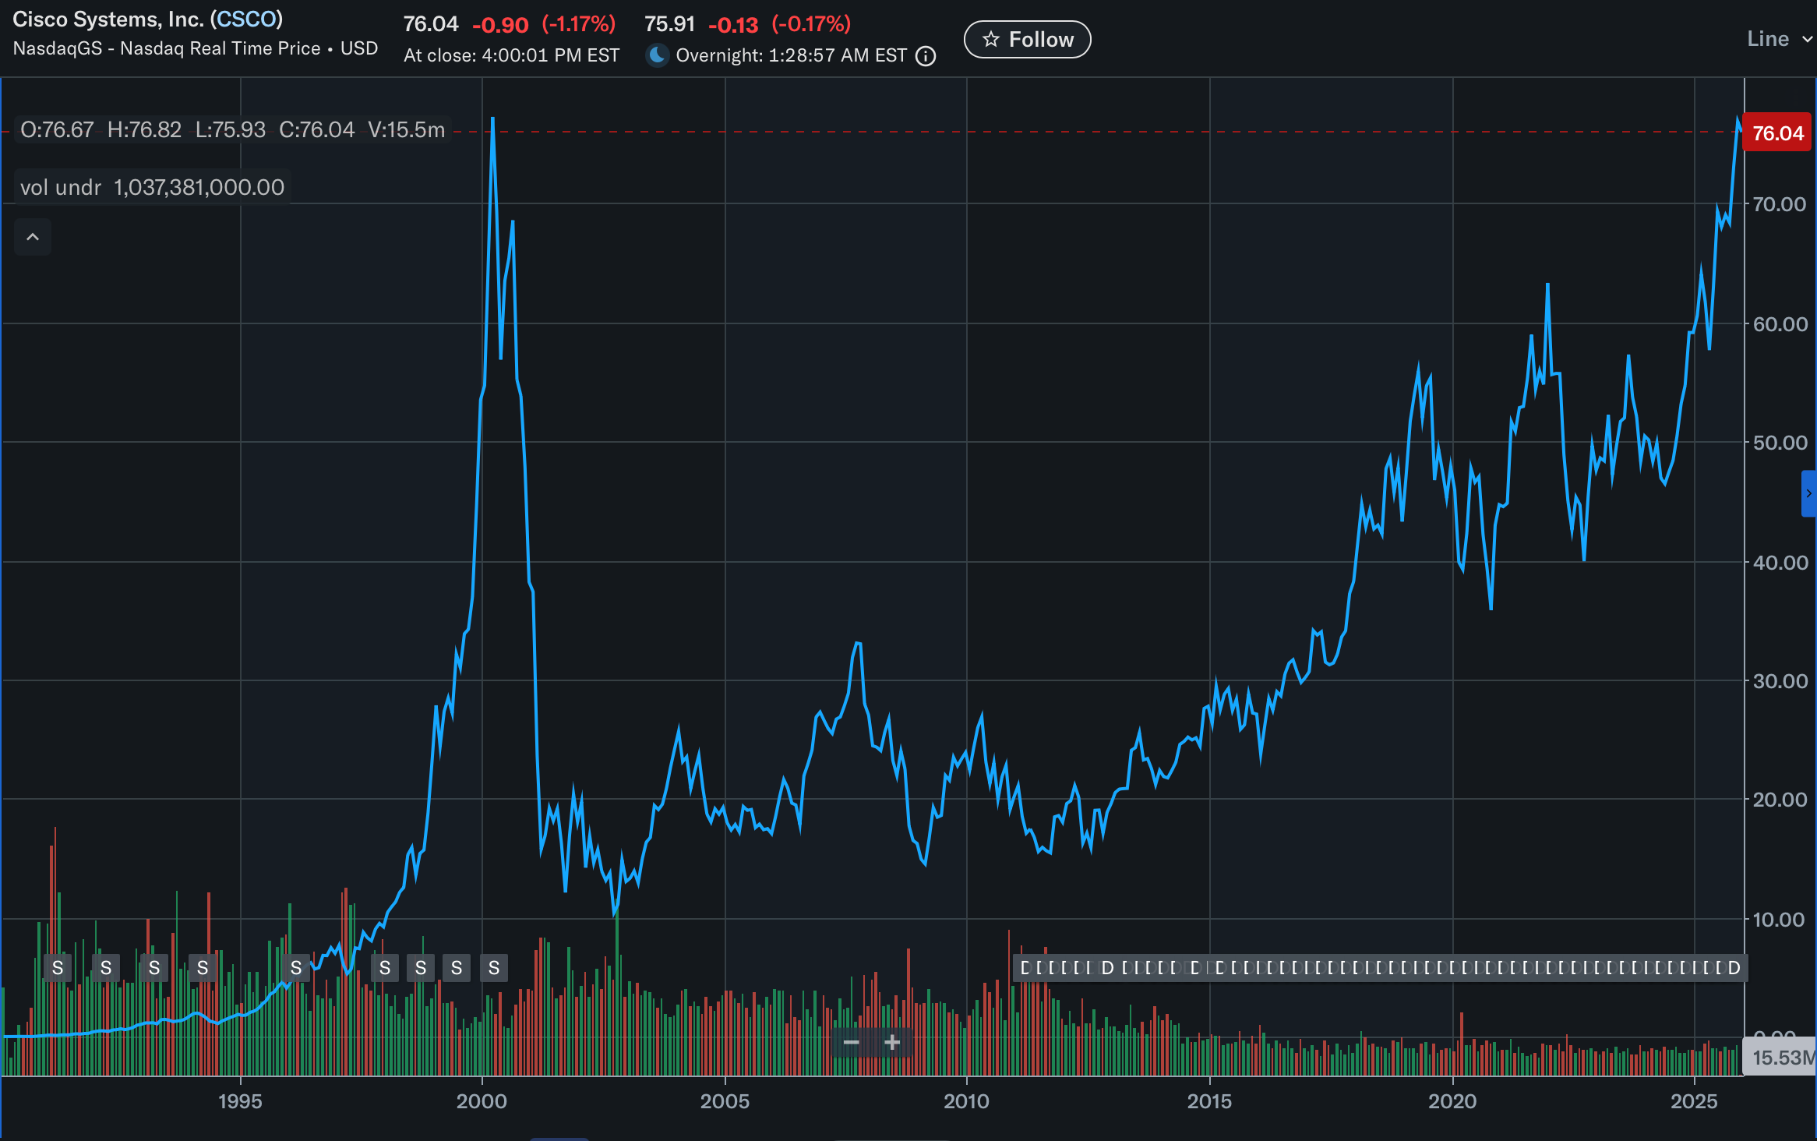Open the Line chart type dropdown
Screen dimensions: 1817x1141
coord(1778,39)
